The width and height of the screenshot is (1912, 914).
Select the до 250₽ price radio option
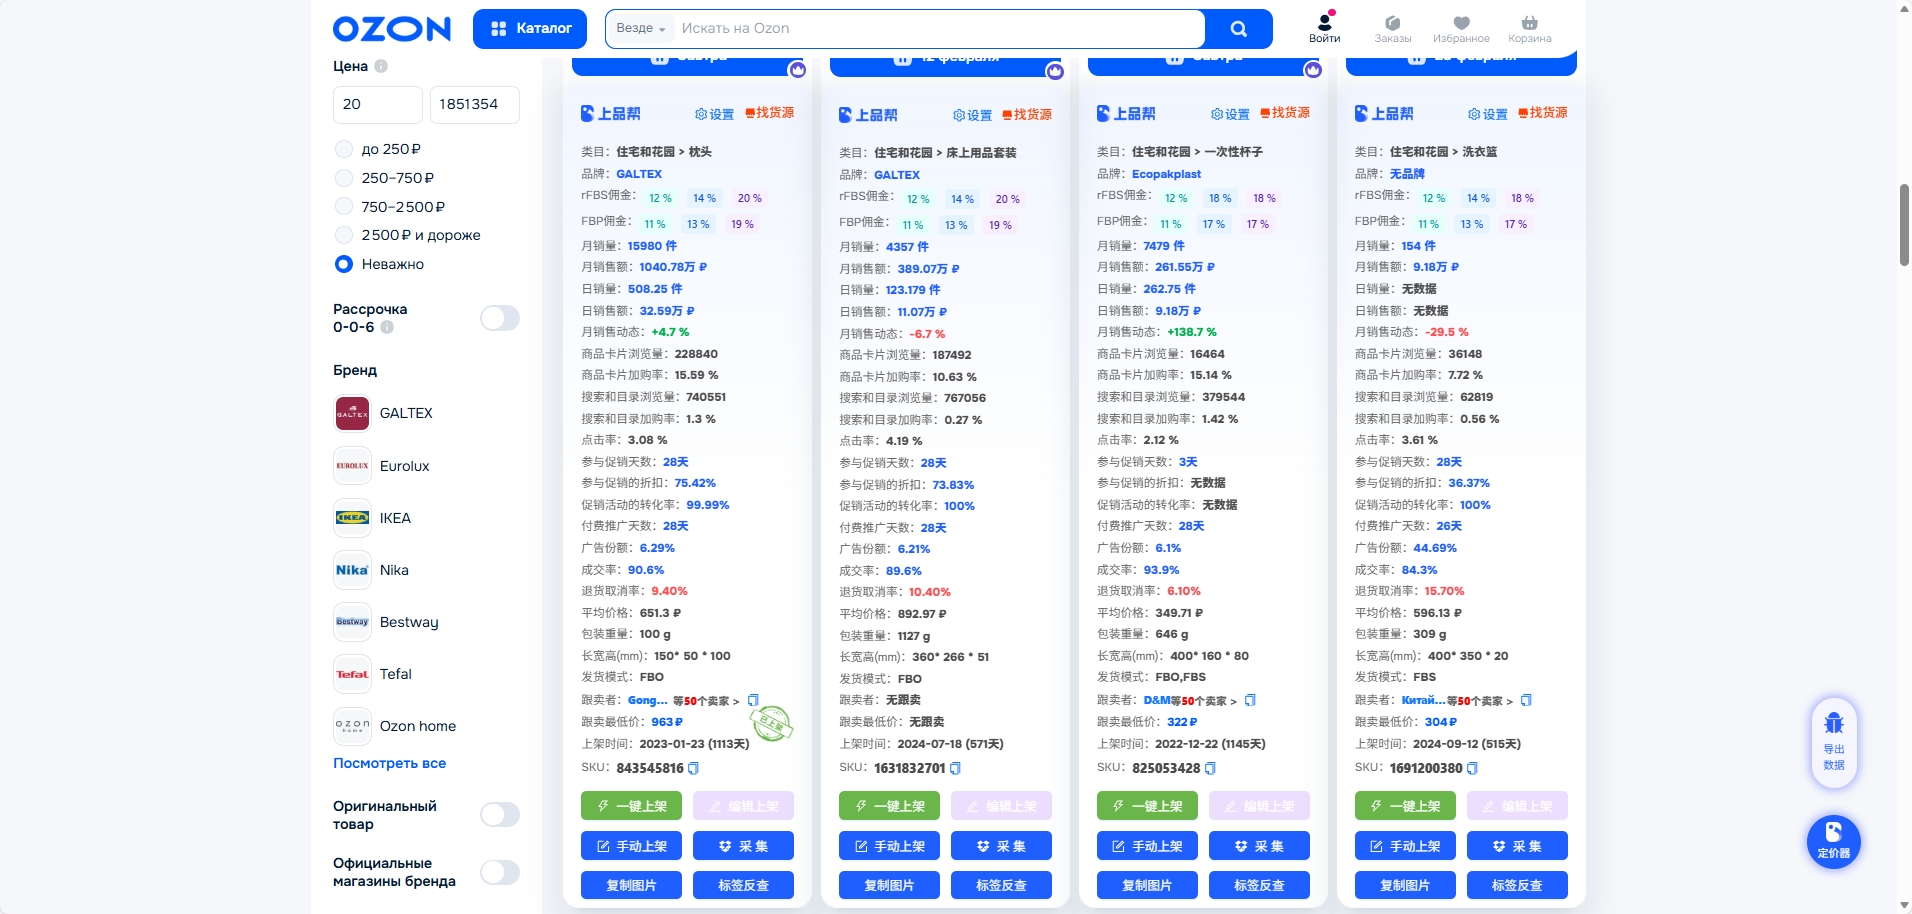344,149
